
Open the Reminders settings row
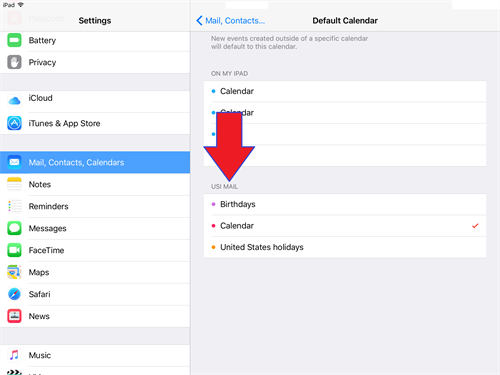(95, 206)
